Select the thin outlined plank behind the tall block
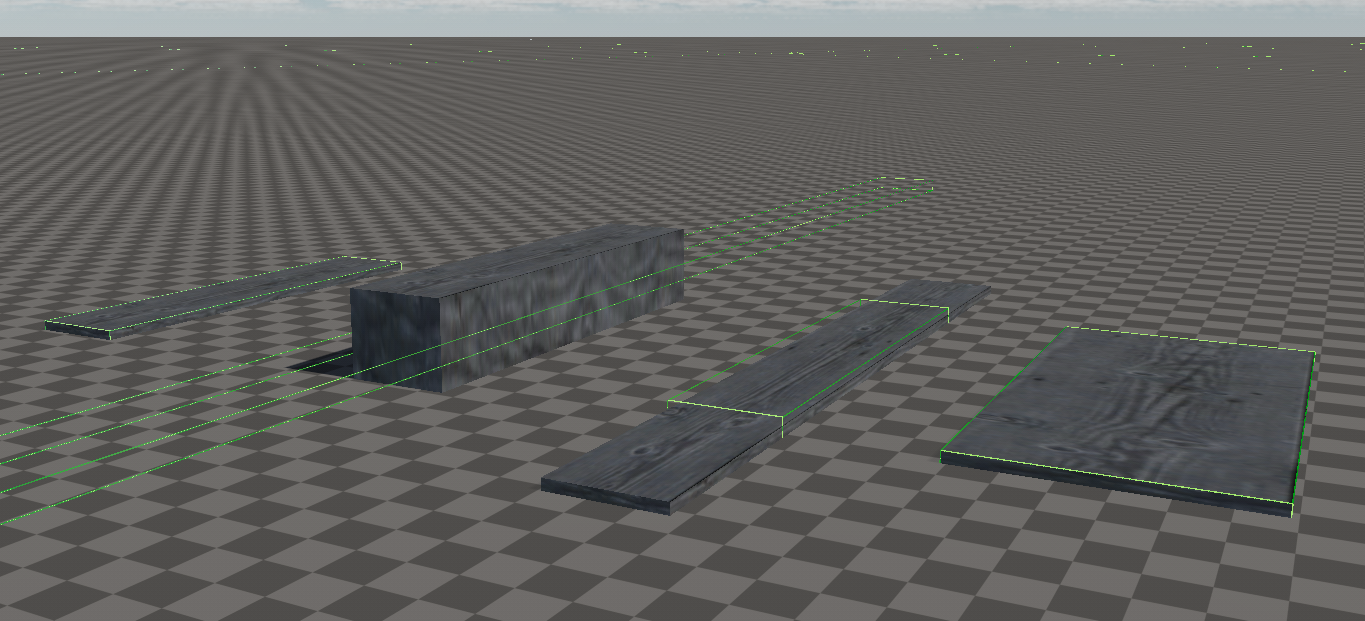The image size is (1365, 621). [x=223, y=297]
